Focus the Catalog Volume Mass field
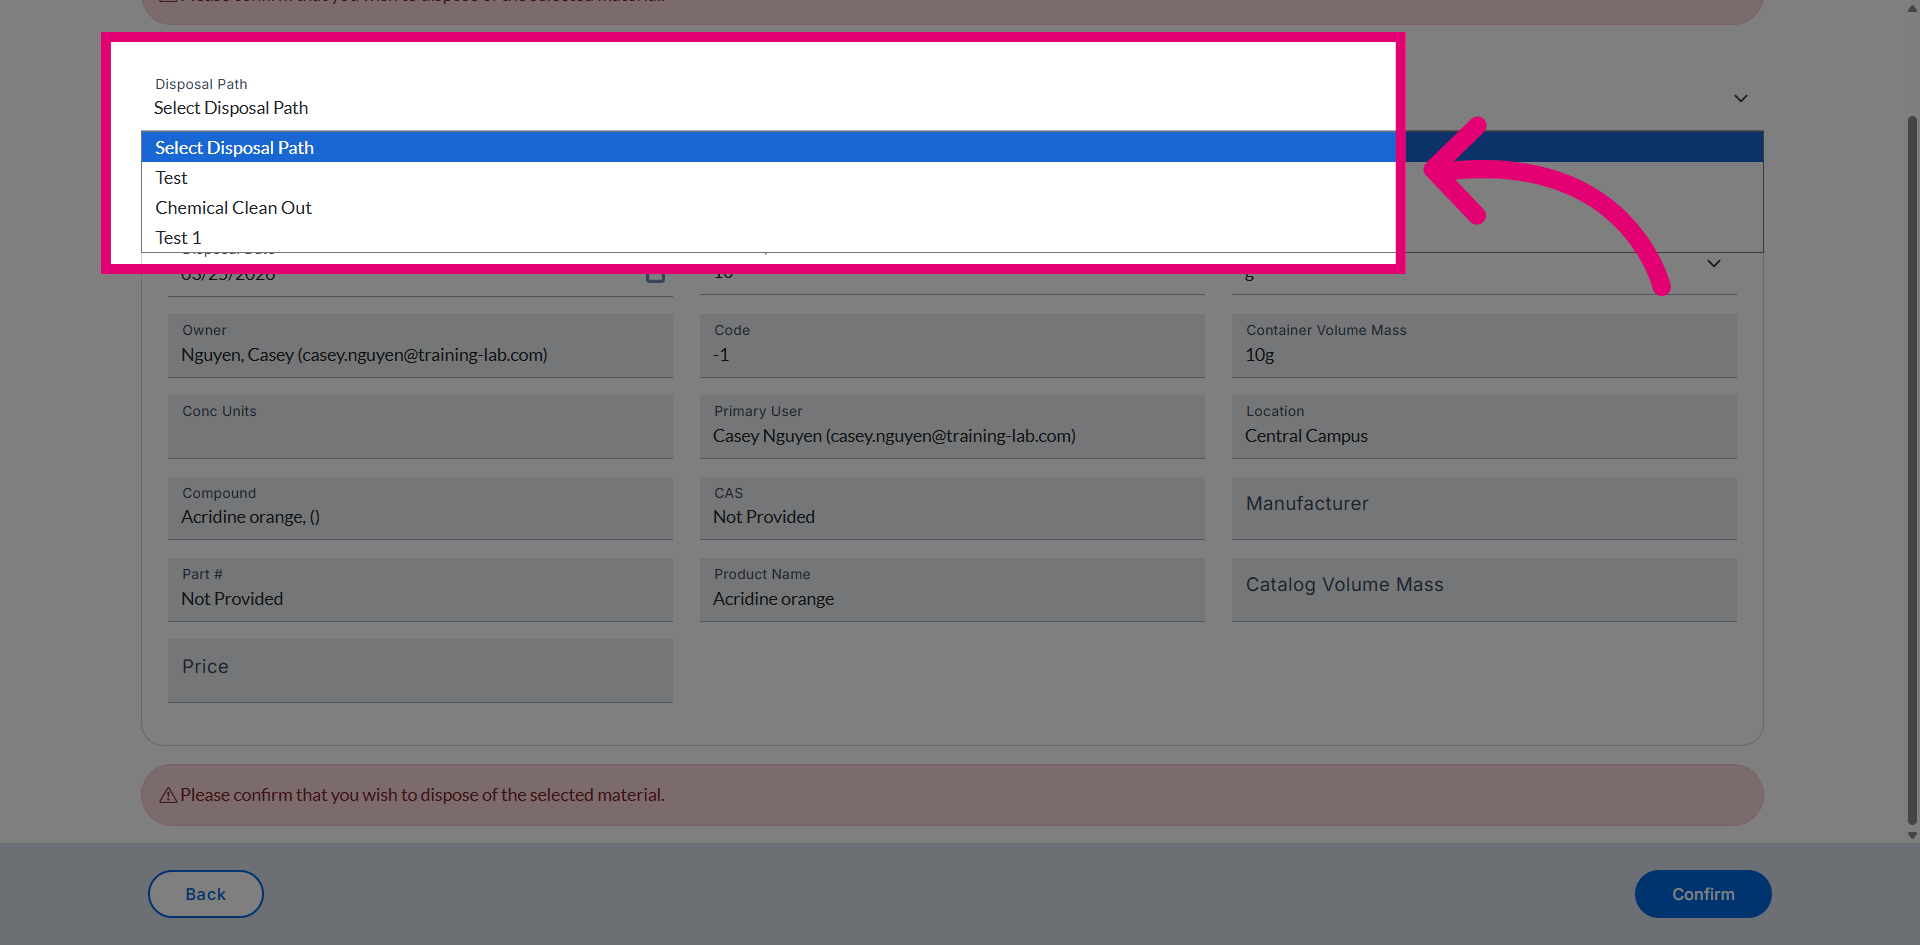1920x945 pixels. (1484, 590)
